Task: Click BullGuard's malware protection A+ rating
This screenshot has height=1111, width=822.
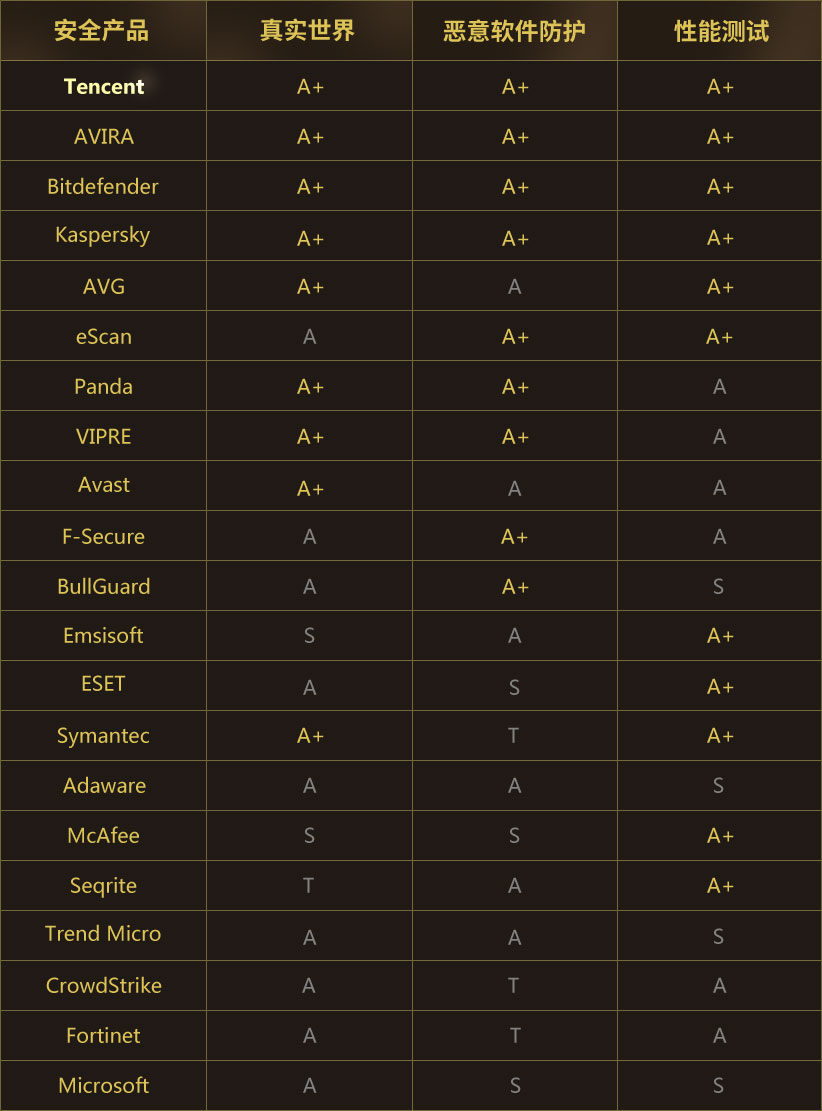Action: (515, 587)
